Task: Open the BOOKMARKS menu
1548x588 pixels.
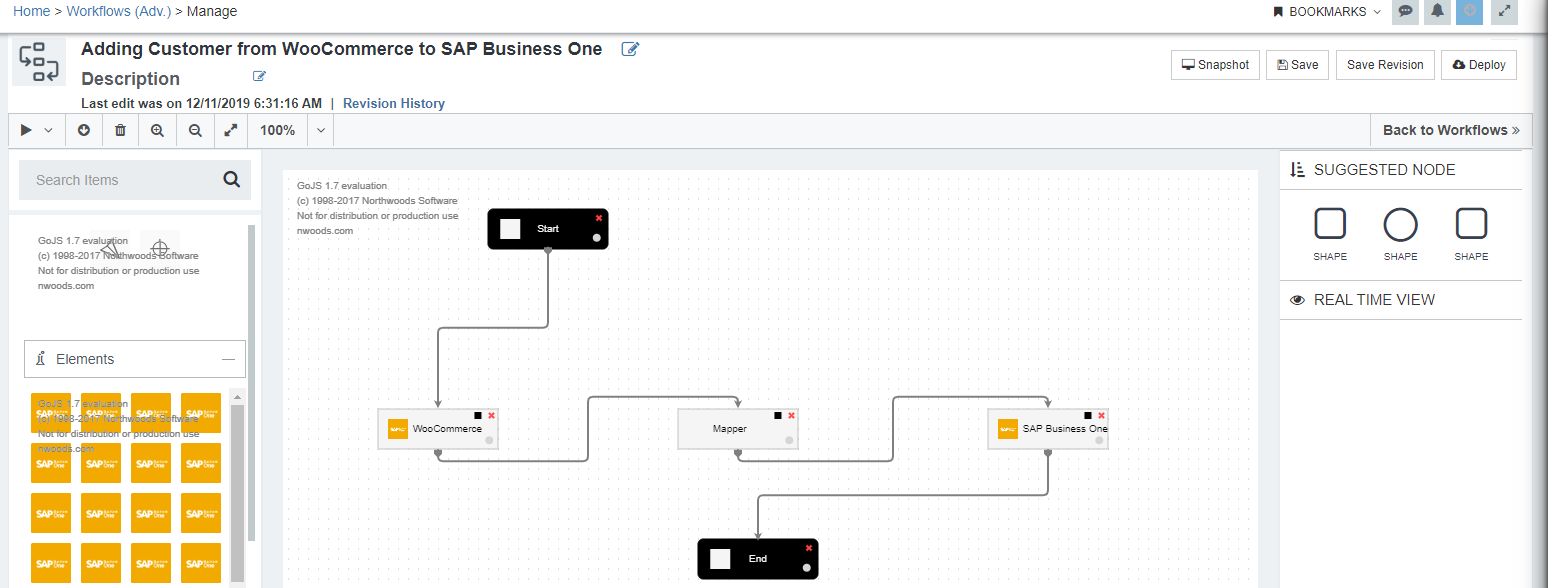Action: point(1322,11)
